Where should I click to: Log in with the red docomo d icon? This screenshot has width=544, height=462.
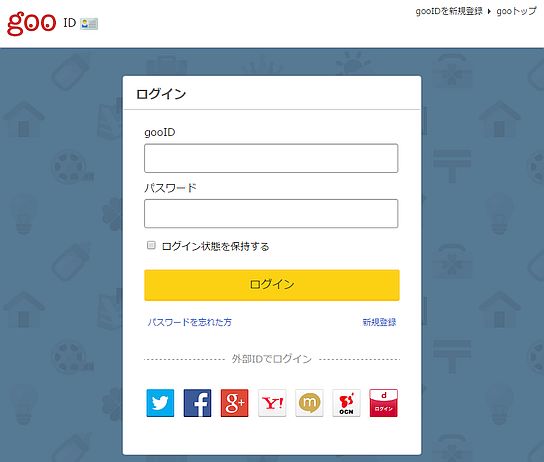383,403
